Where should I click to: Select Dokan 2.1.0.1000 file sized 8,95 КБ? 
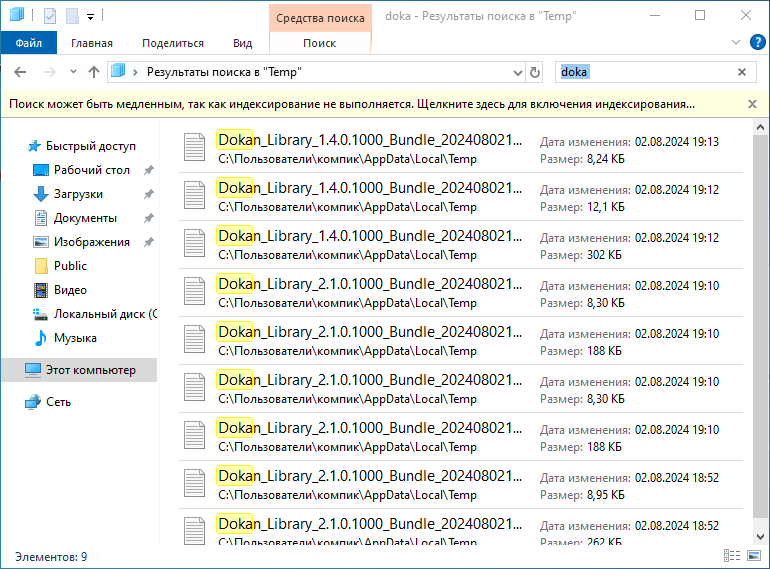tap(461, 485)
